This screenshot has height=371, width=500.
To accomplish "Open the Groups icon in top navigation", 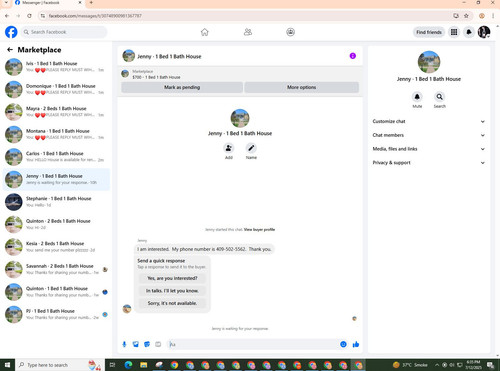I will [x=291, y=32].
